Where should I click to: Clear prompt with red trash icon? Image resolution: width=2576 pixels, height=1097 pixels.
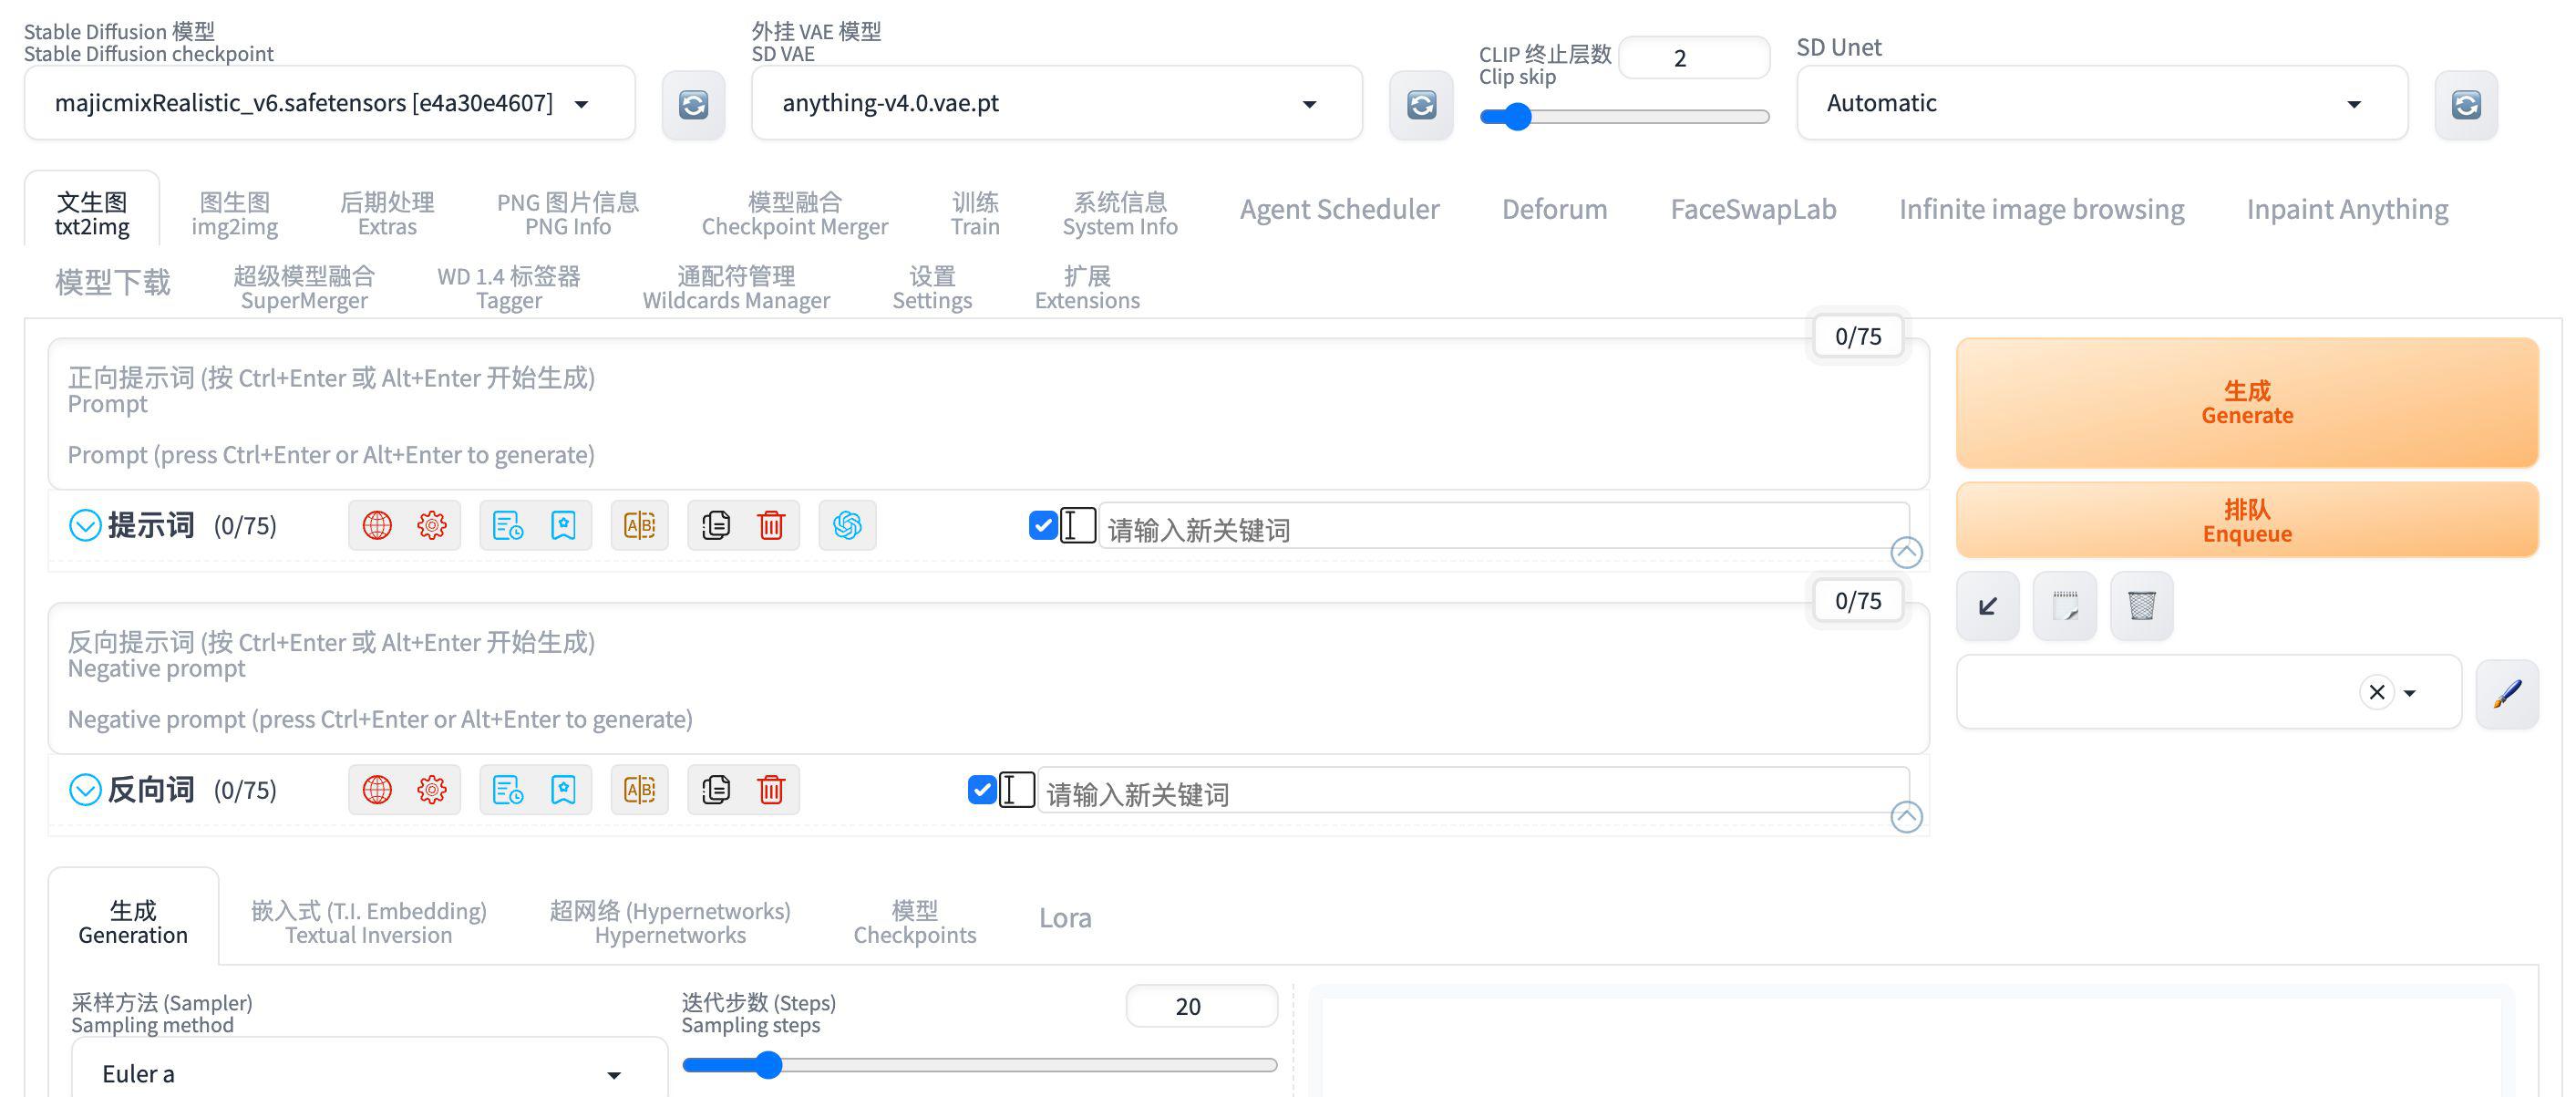point(771,525)
